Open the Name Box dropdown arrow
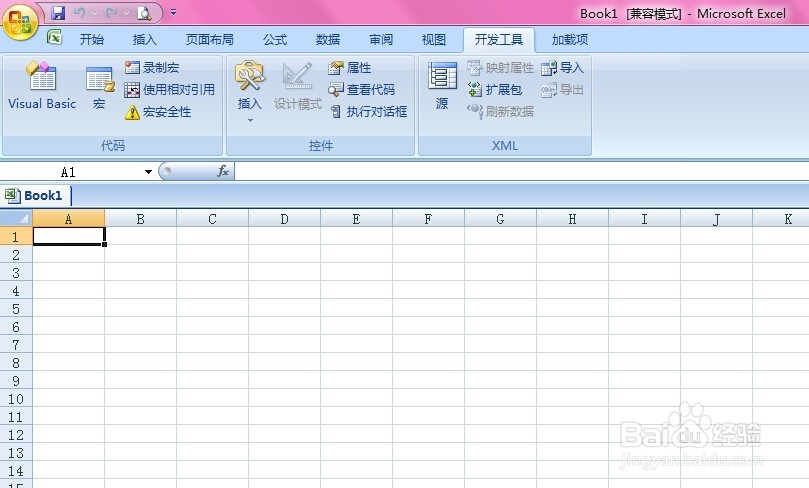 (148, 172)
